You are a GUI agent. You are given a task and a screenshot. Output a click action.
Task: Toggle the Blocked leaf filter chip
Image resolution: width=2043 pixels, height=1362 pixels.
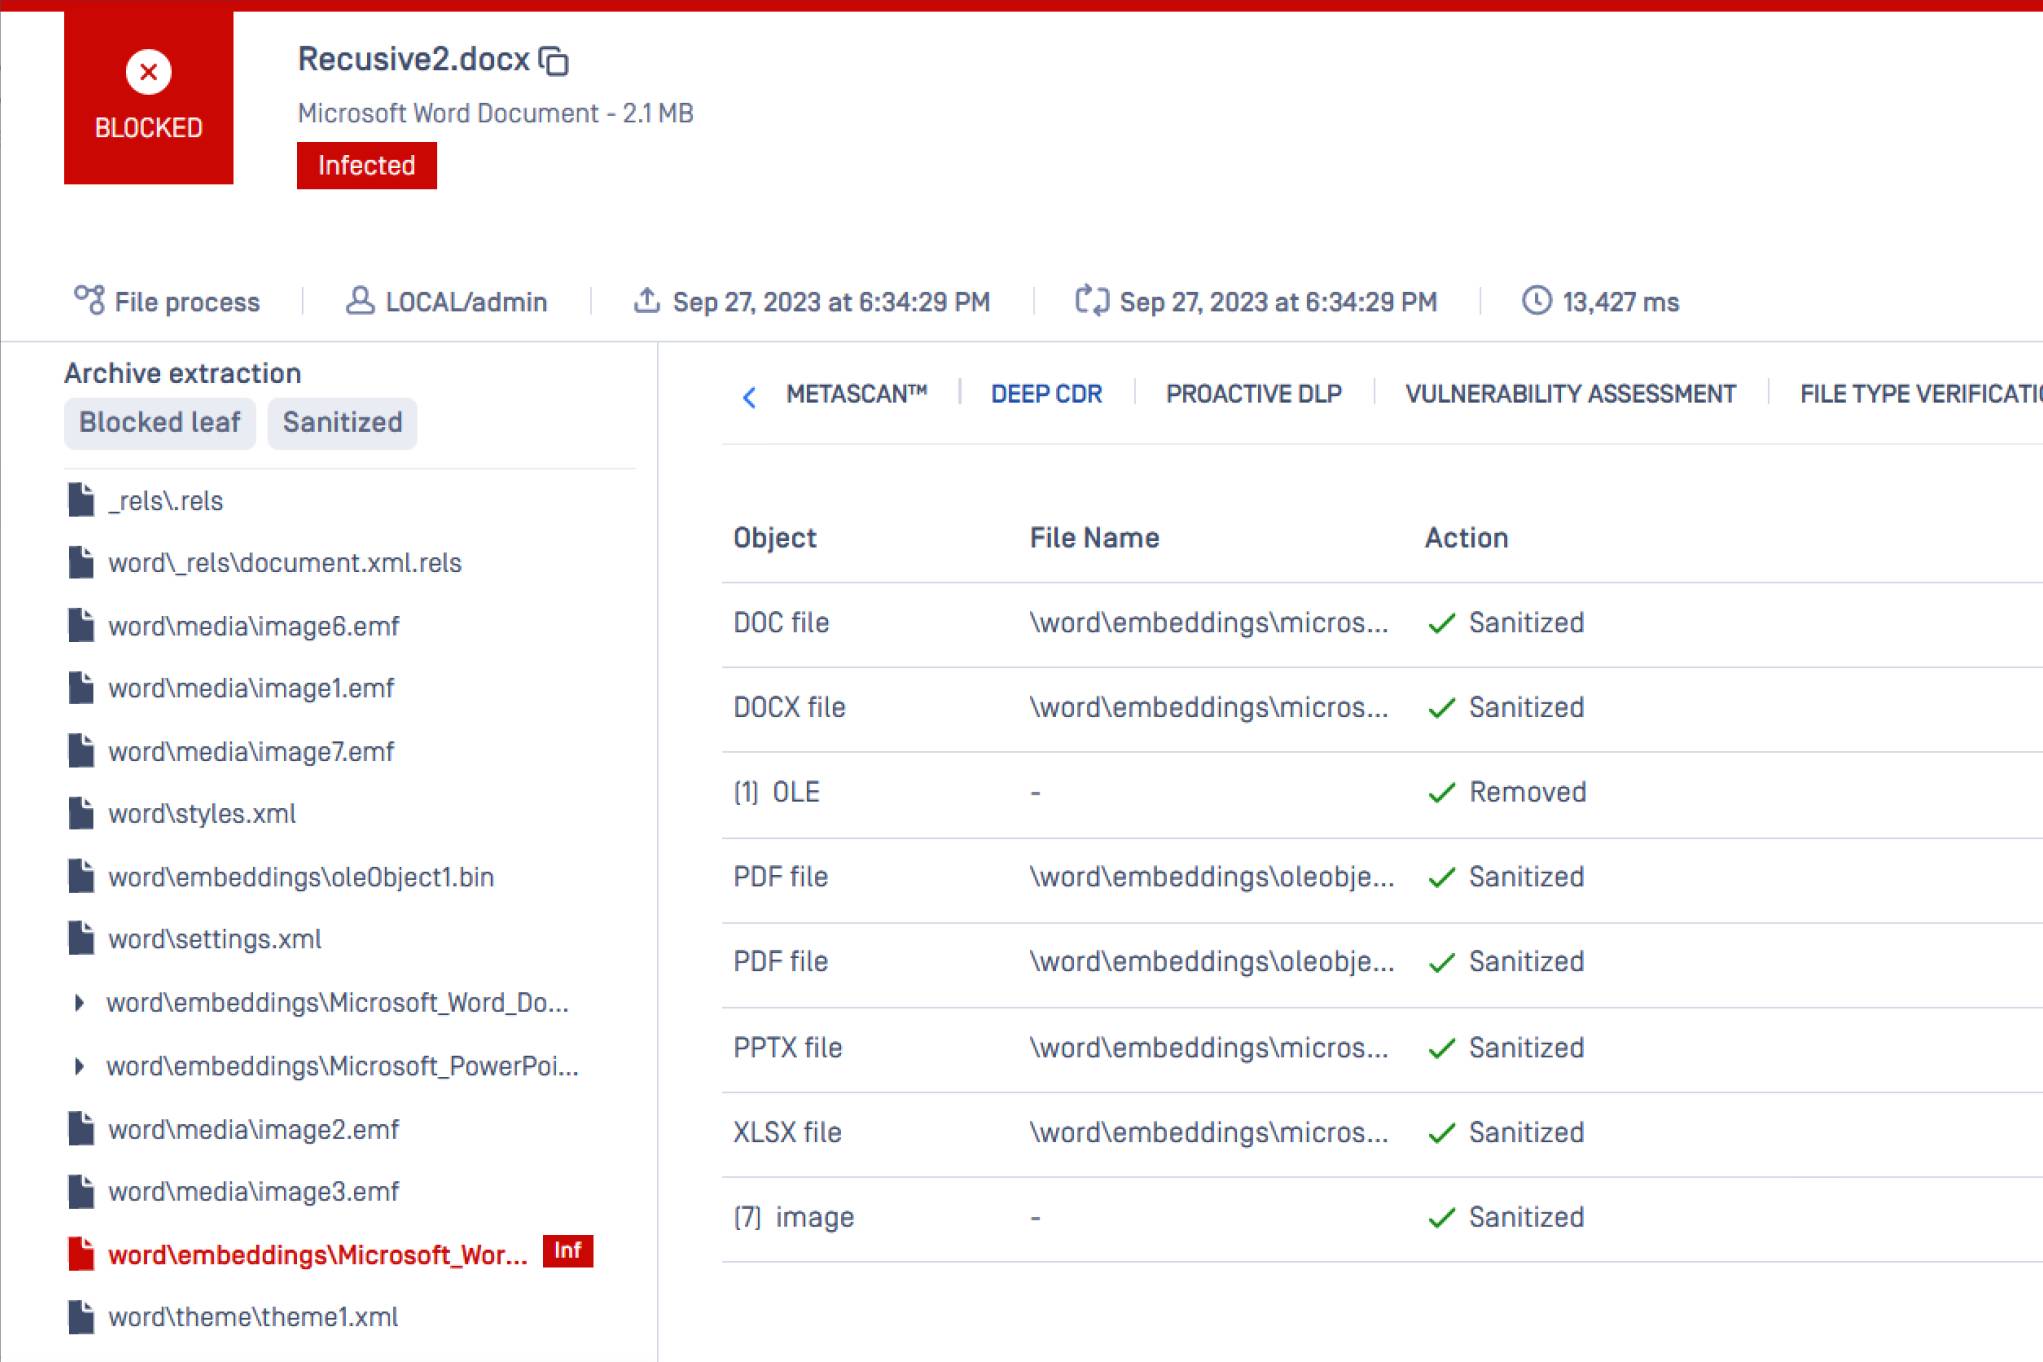[160, 422]
